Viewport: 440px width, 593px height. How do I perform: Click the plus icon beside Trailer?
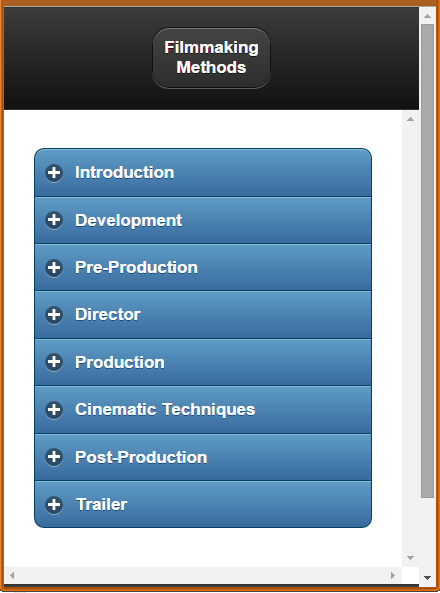pos(54,505)
